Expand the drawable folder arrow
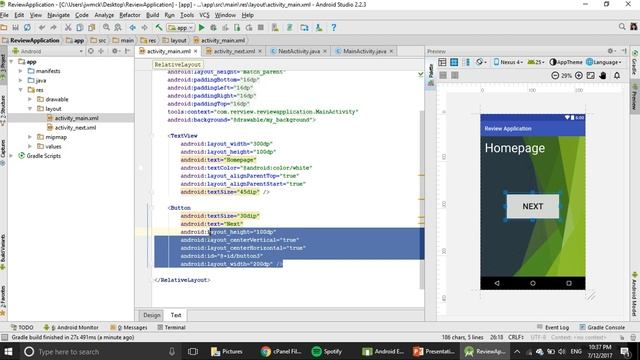The height and width of the screenshot is (360, 640). click(30, 99)
